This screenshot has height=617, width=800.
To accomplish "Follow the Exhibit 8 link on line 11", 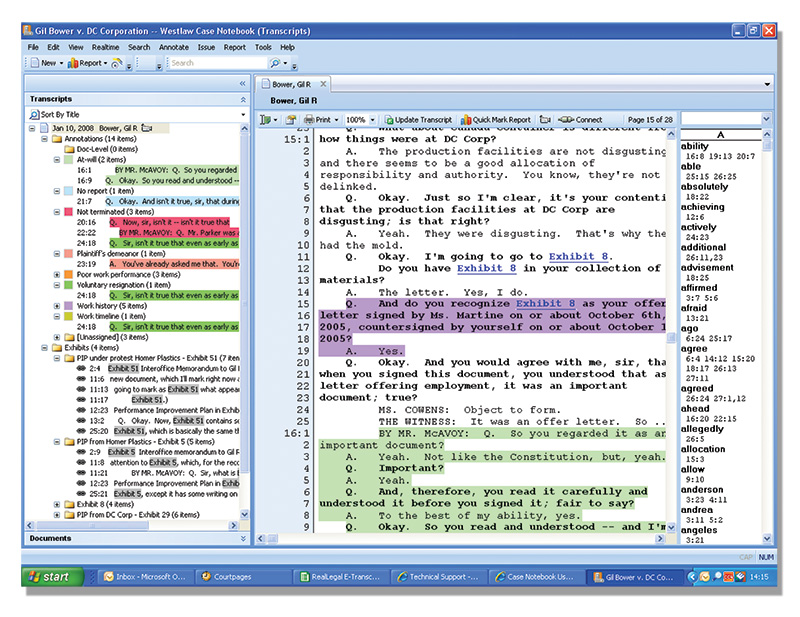I will click(579, 257).
